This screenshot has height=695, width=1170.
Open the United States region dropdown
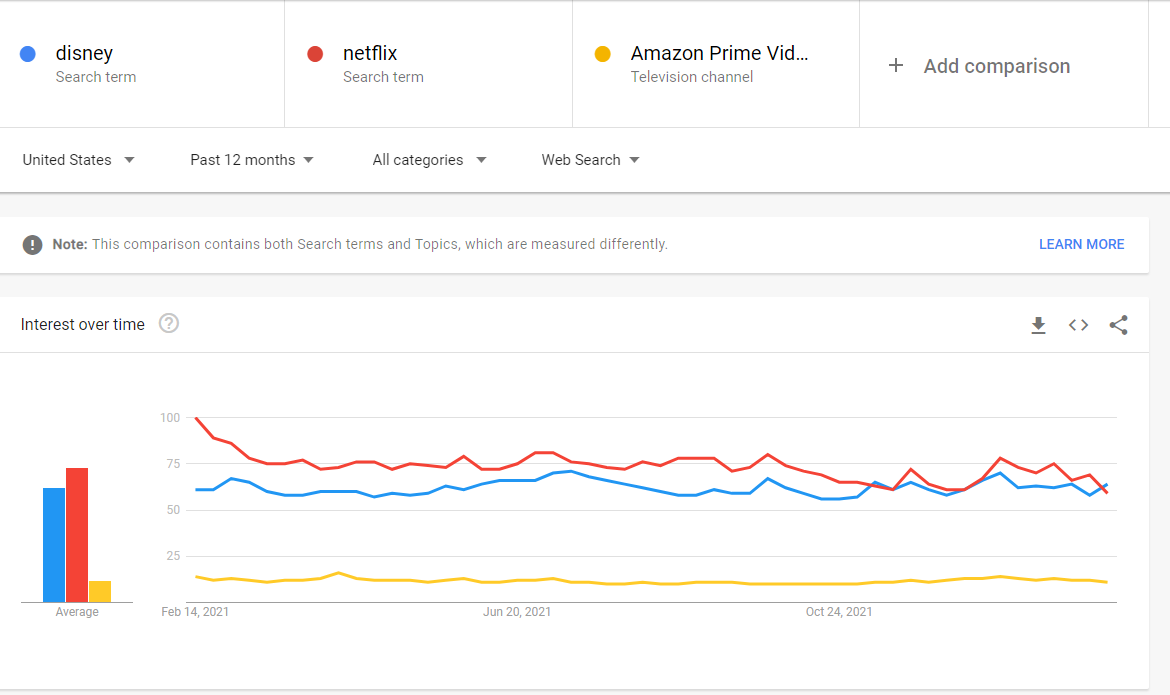click(x=78, y=160)
